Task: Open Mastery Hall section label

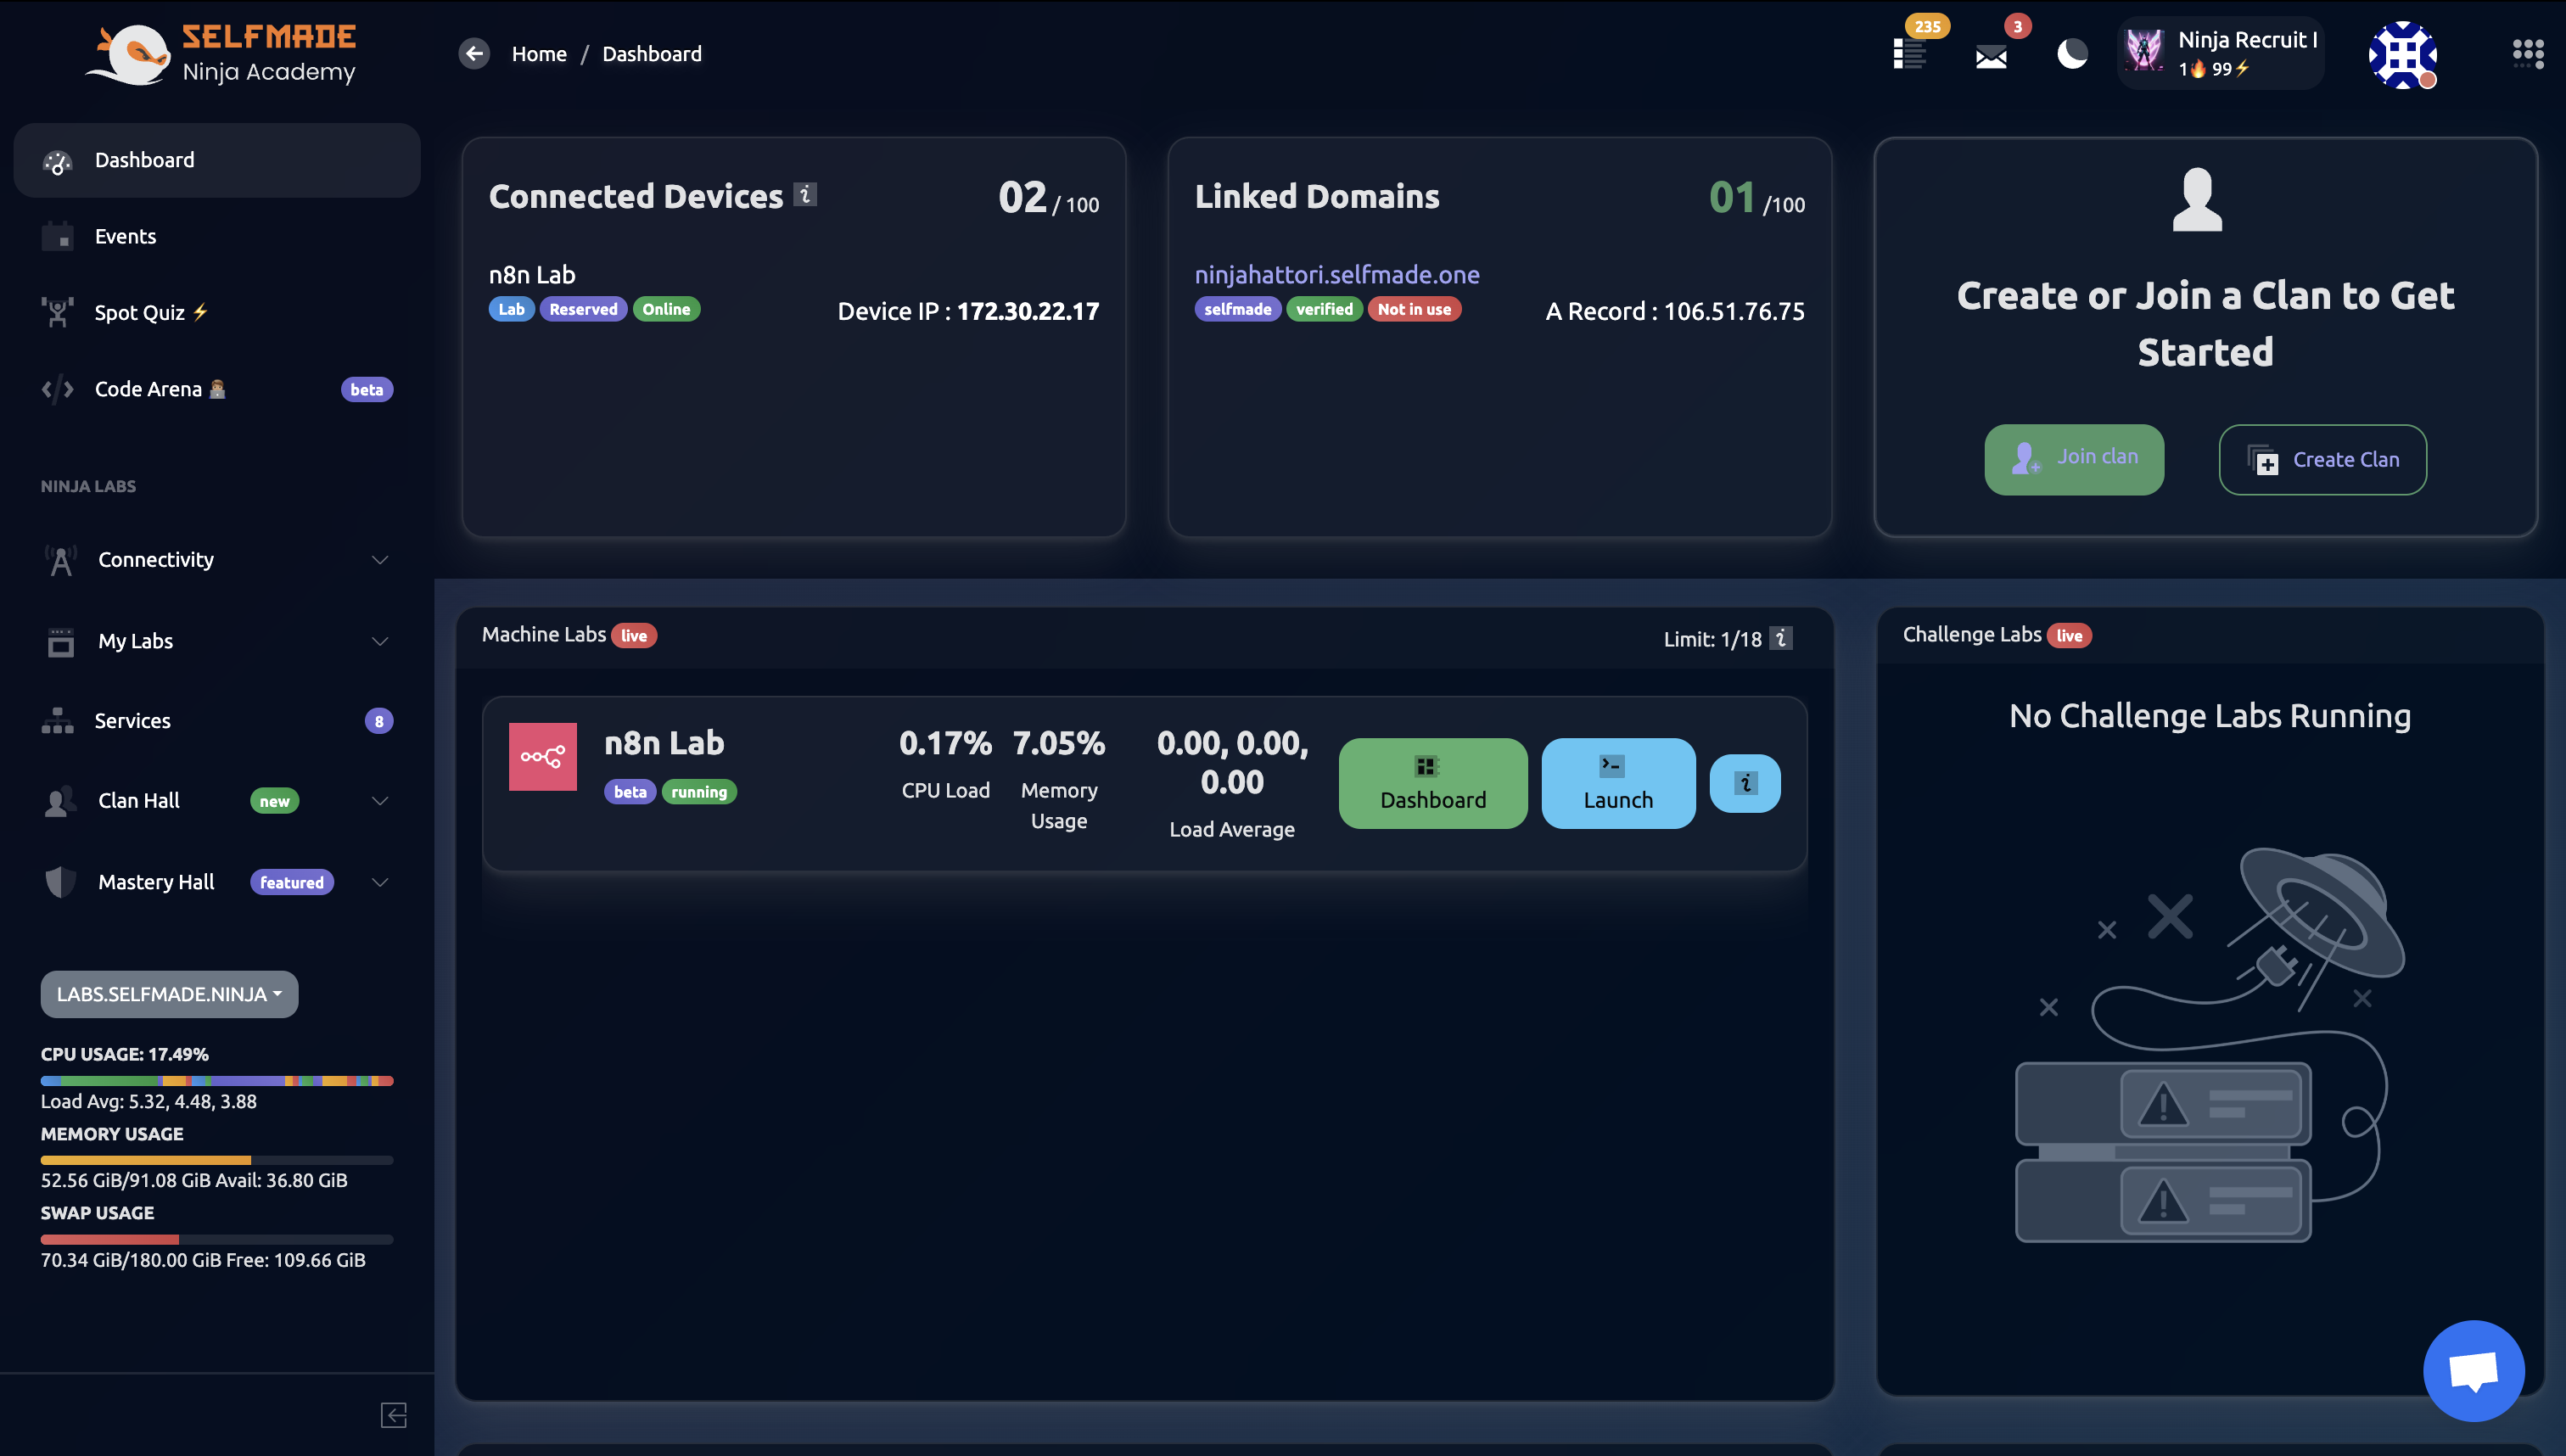Action: [156, 882]
